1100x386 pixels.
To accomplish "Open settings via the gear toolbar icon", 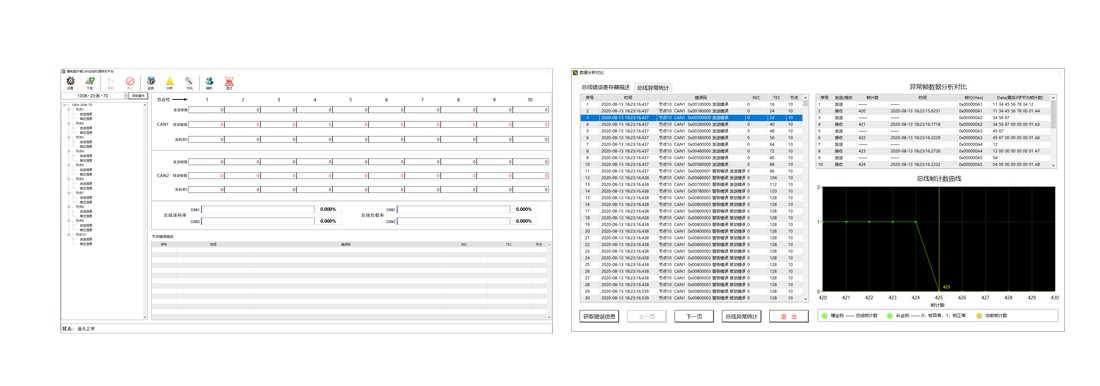I will pyautogui.click(x=70, y=81).
